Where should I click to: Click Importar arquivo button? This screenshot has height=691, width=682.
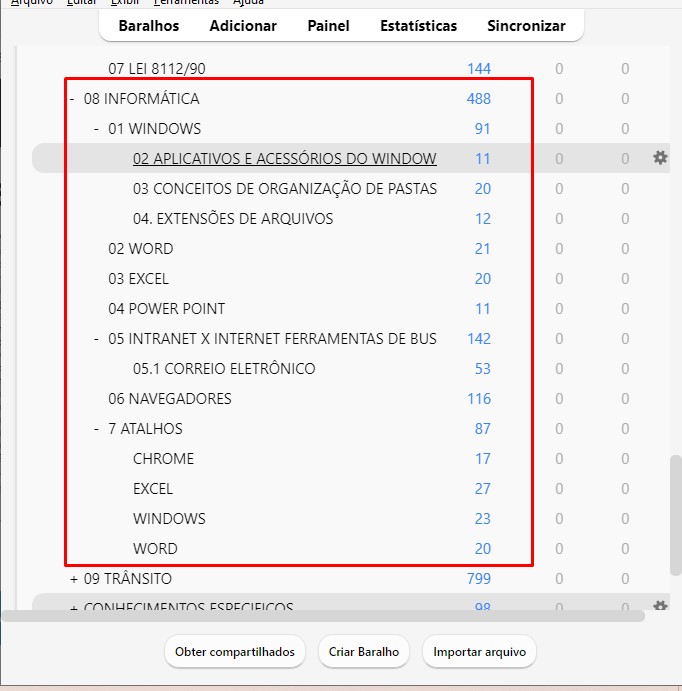click(479, 651)
